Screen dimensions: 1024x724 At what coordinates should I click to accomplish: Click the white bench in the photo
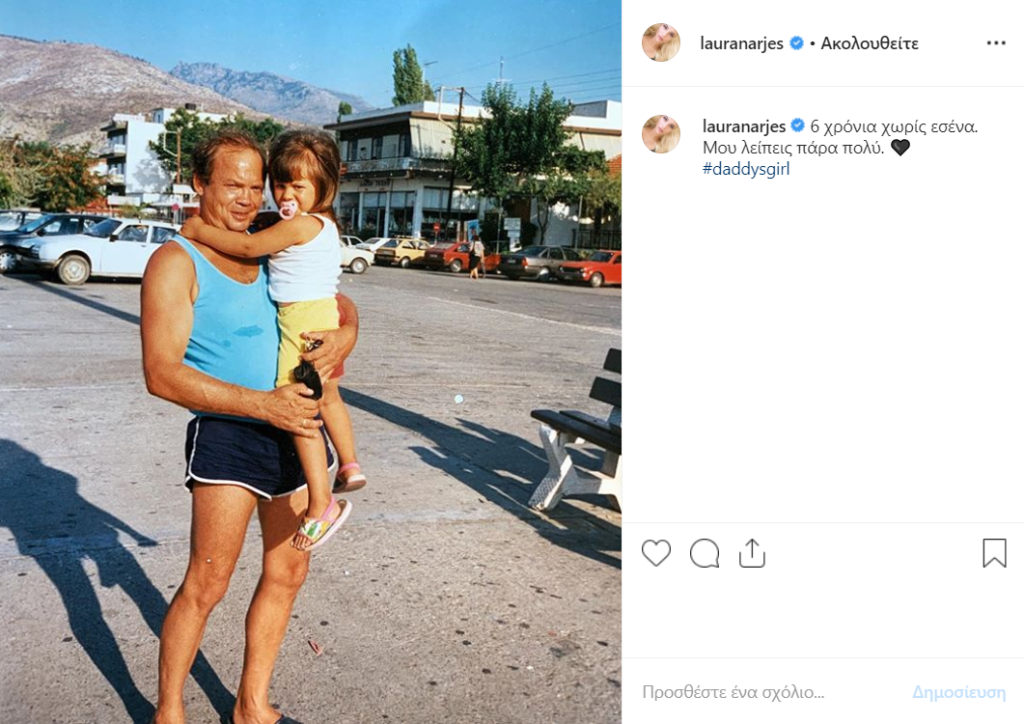click(575, 437)
